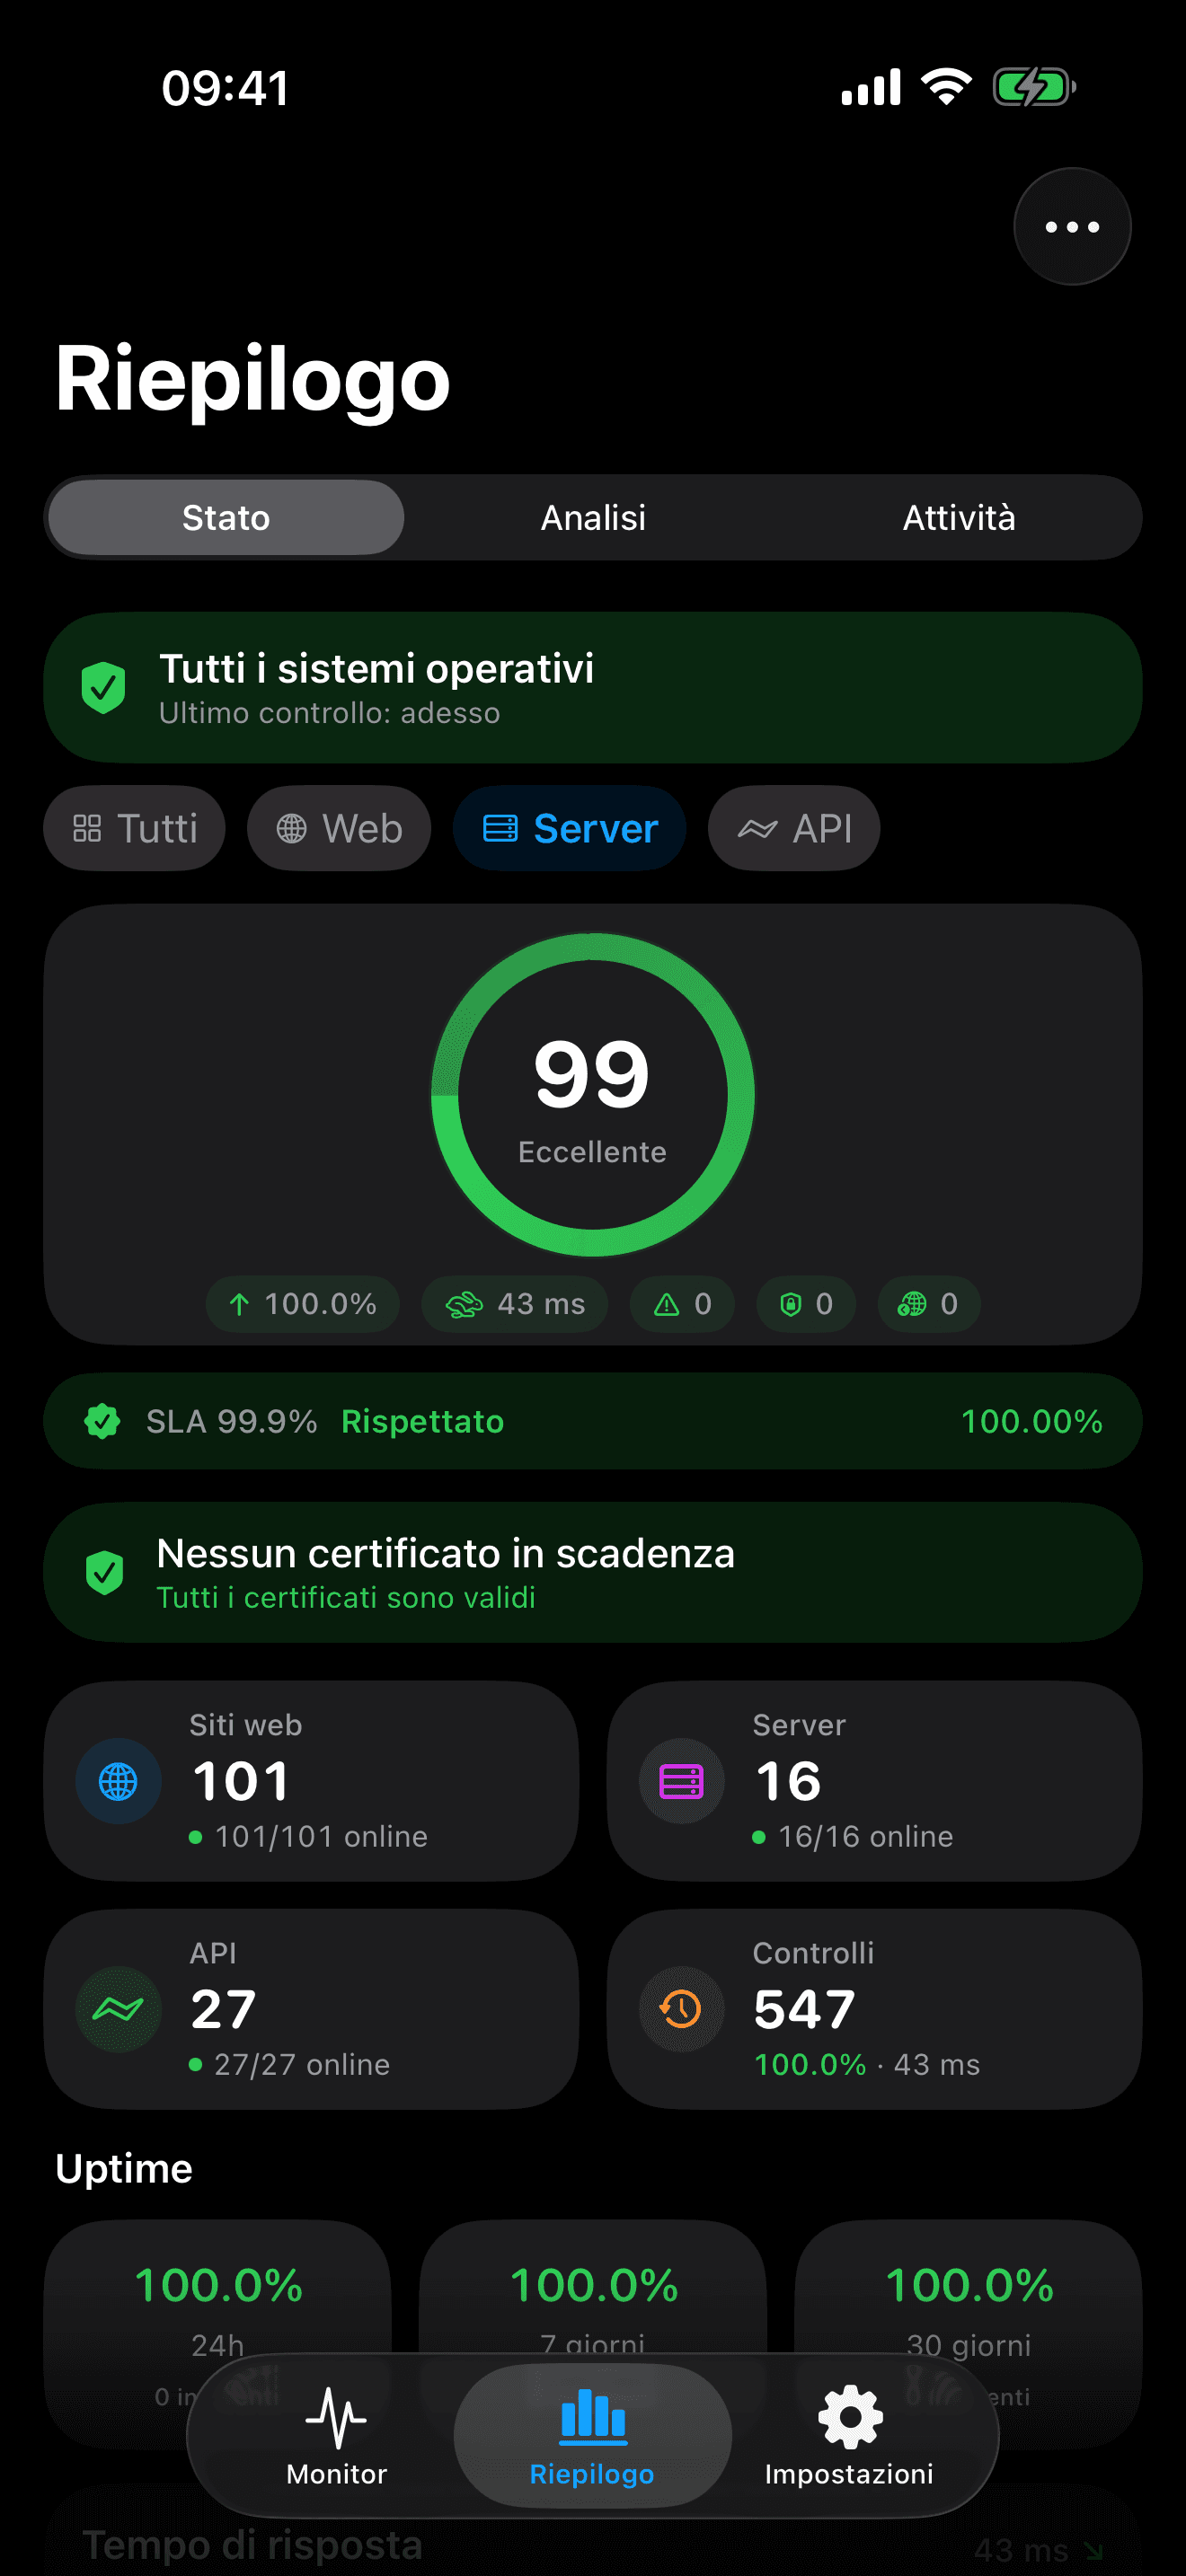The width and height of the screenshot is (1186, 2576).
Task: Tap the 27/27 online status text
Action: click(302, 2065)
